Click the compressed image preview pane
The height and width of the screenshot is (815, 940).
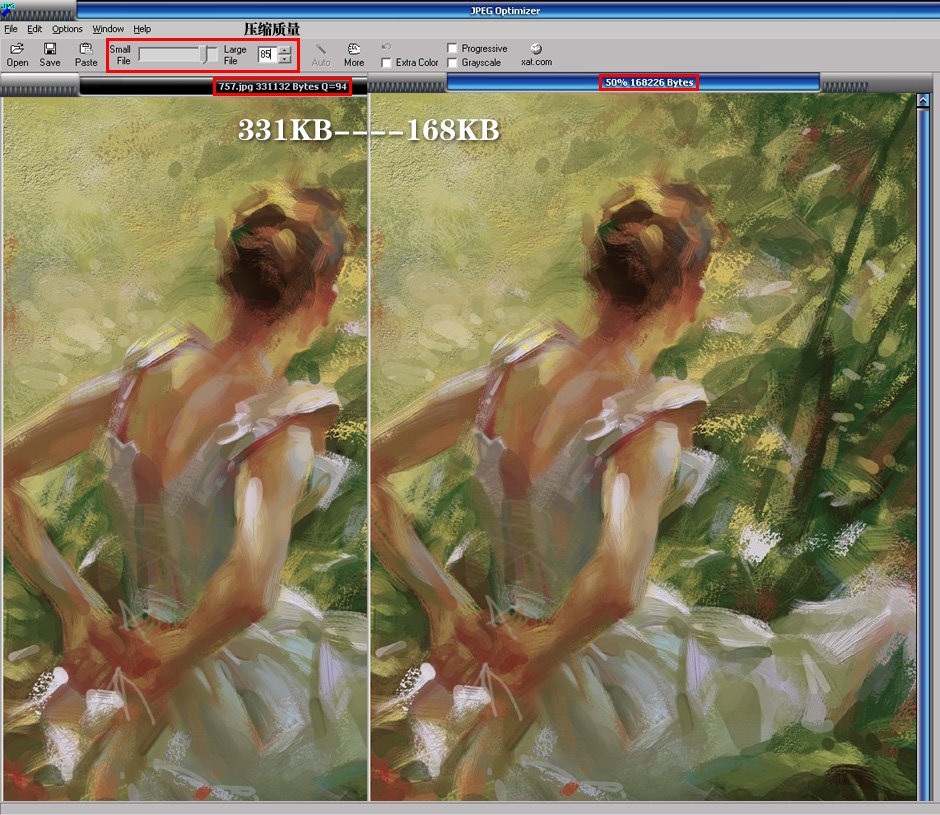pyautogui.click(x=643, y=447)
